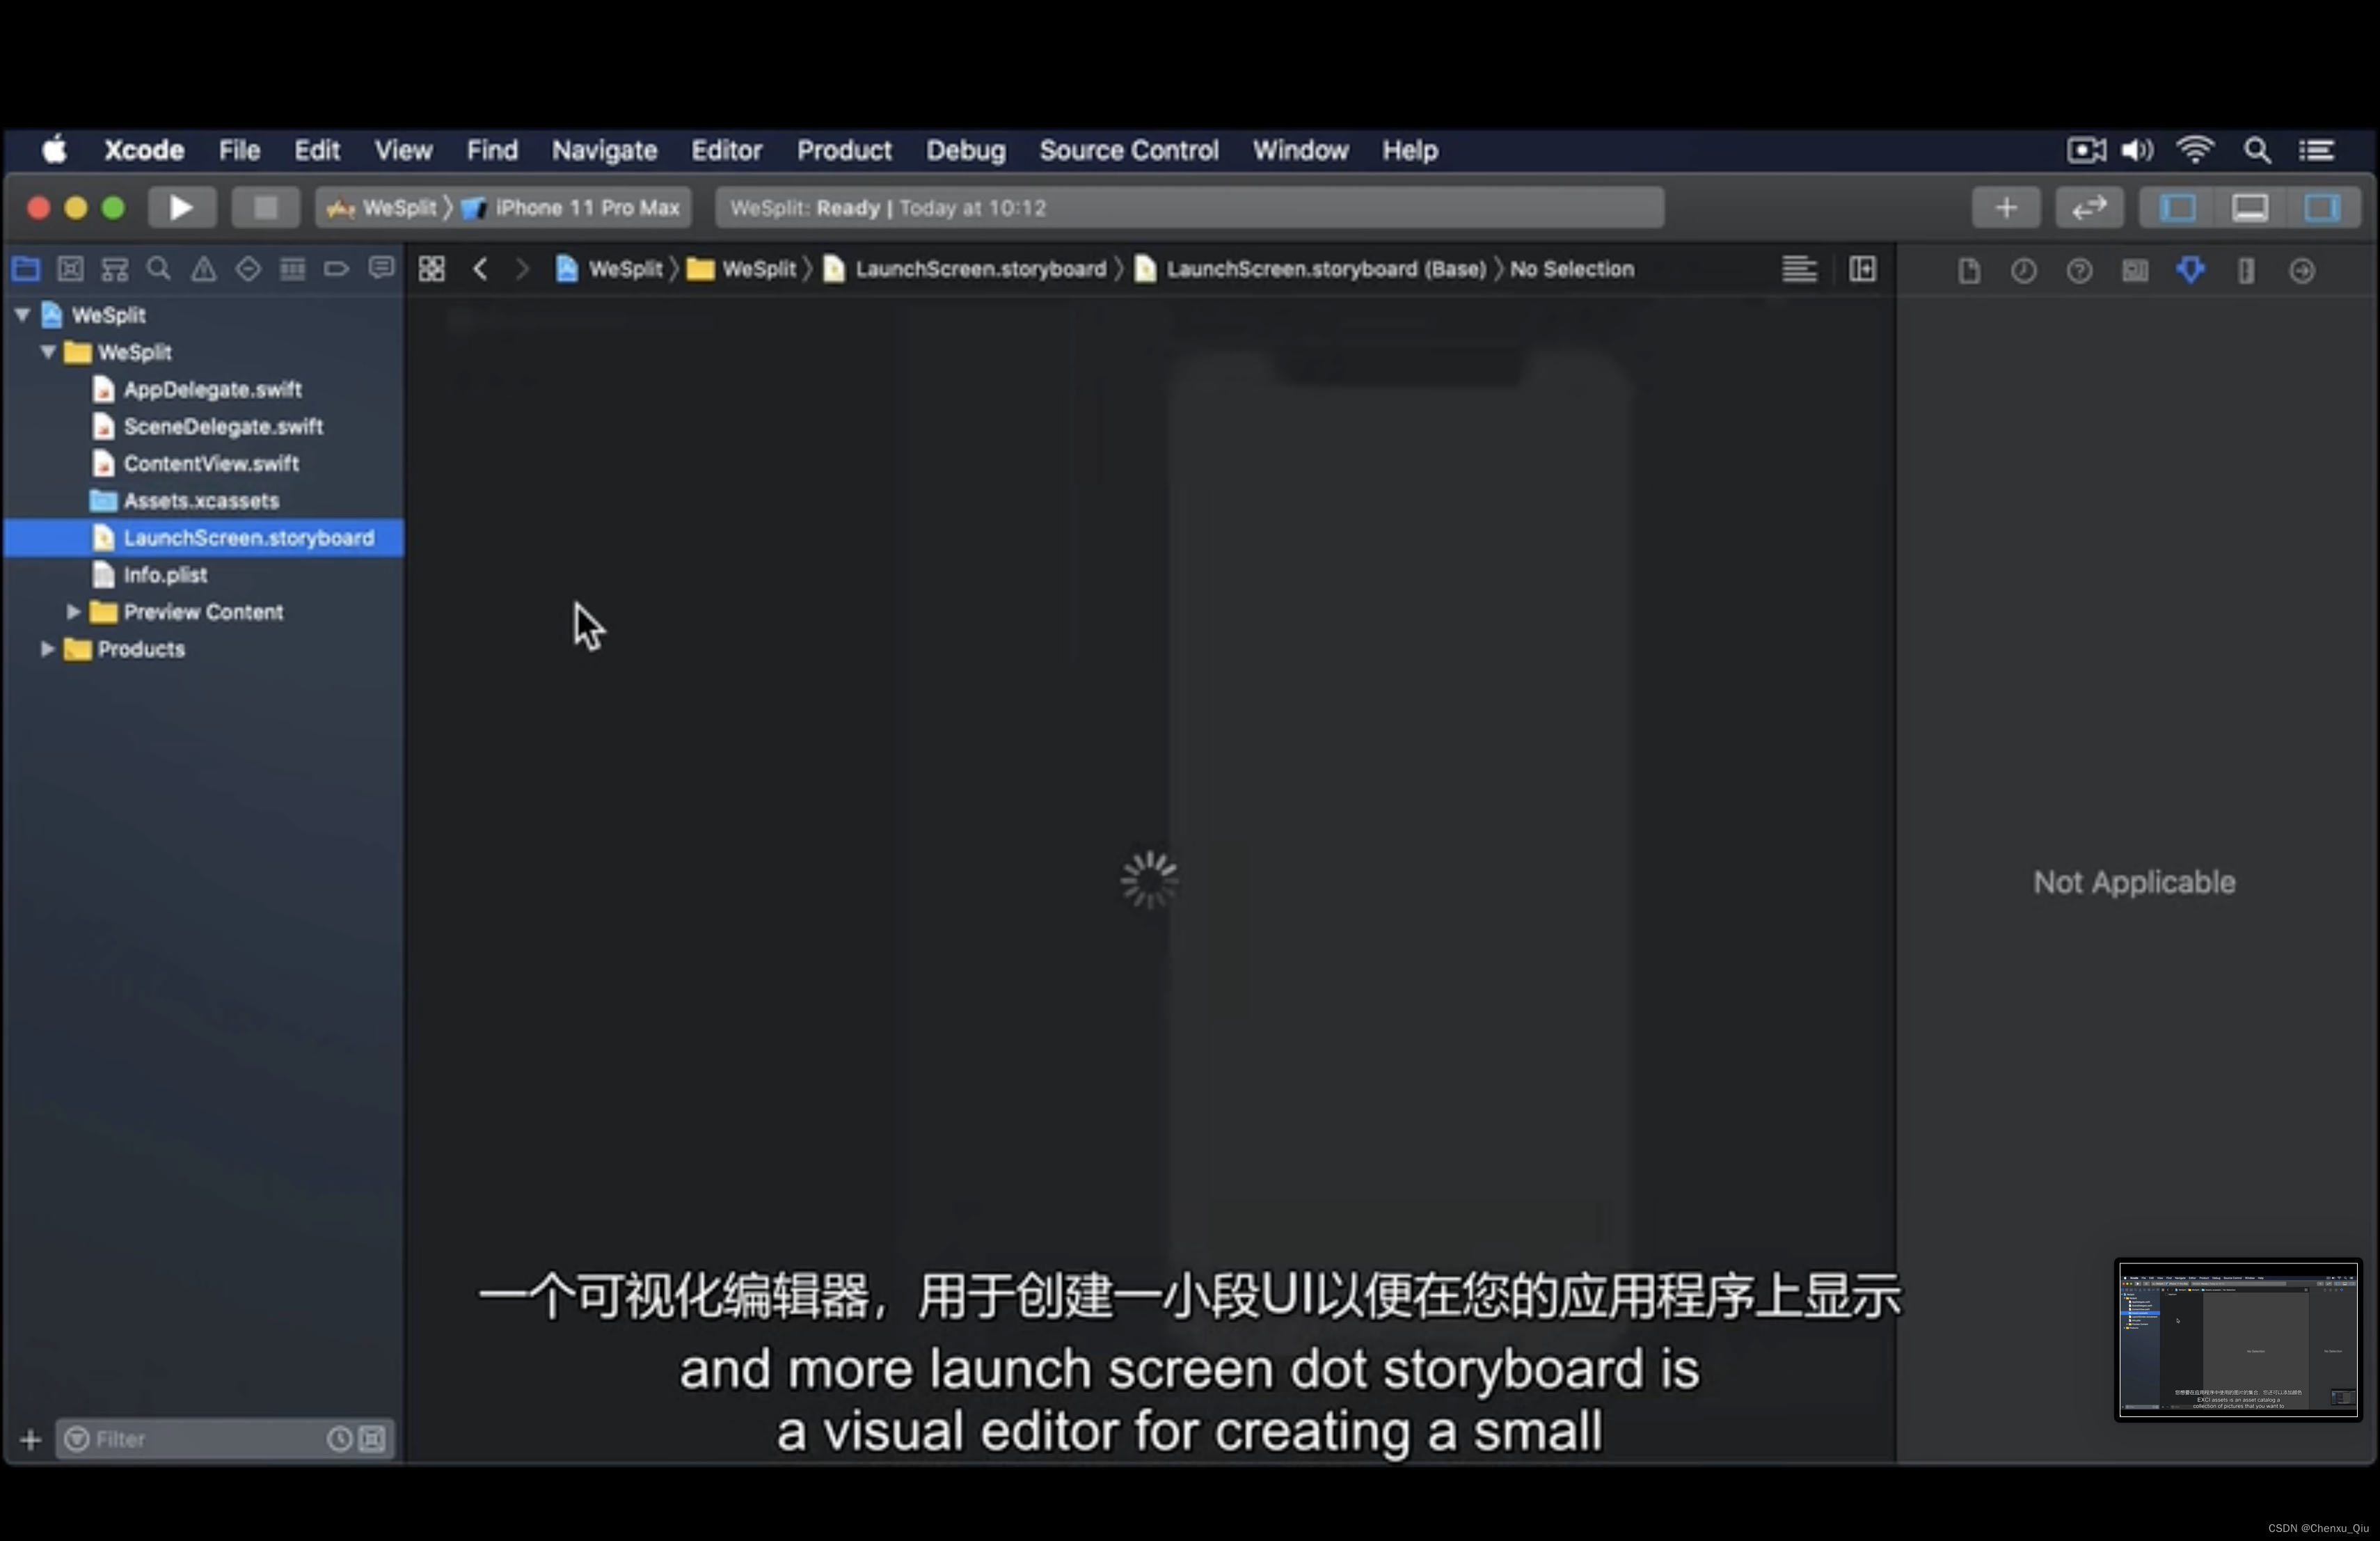Select the Attributes inspector icon
This screenshot has width=2380, height=1541.
pos(2190,270)
